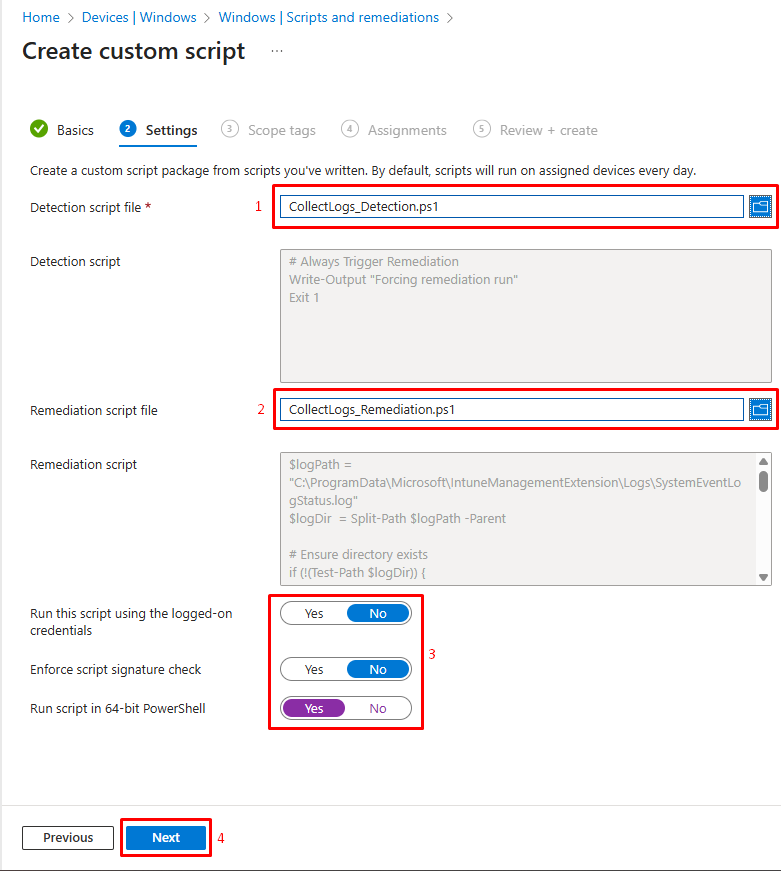Click the Basics step green checkmark icon
Screen dimensions: 781x871
pos(39,129)
